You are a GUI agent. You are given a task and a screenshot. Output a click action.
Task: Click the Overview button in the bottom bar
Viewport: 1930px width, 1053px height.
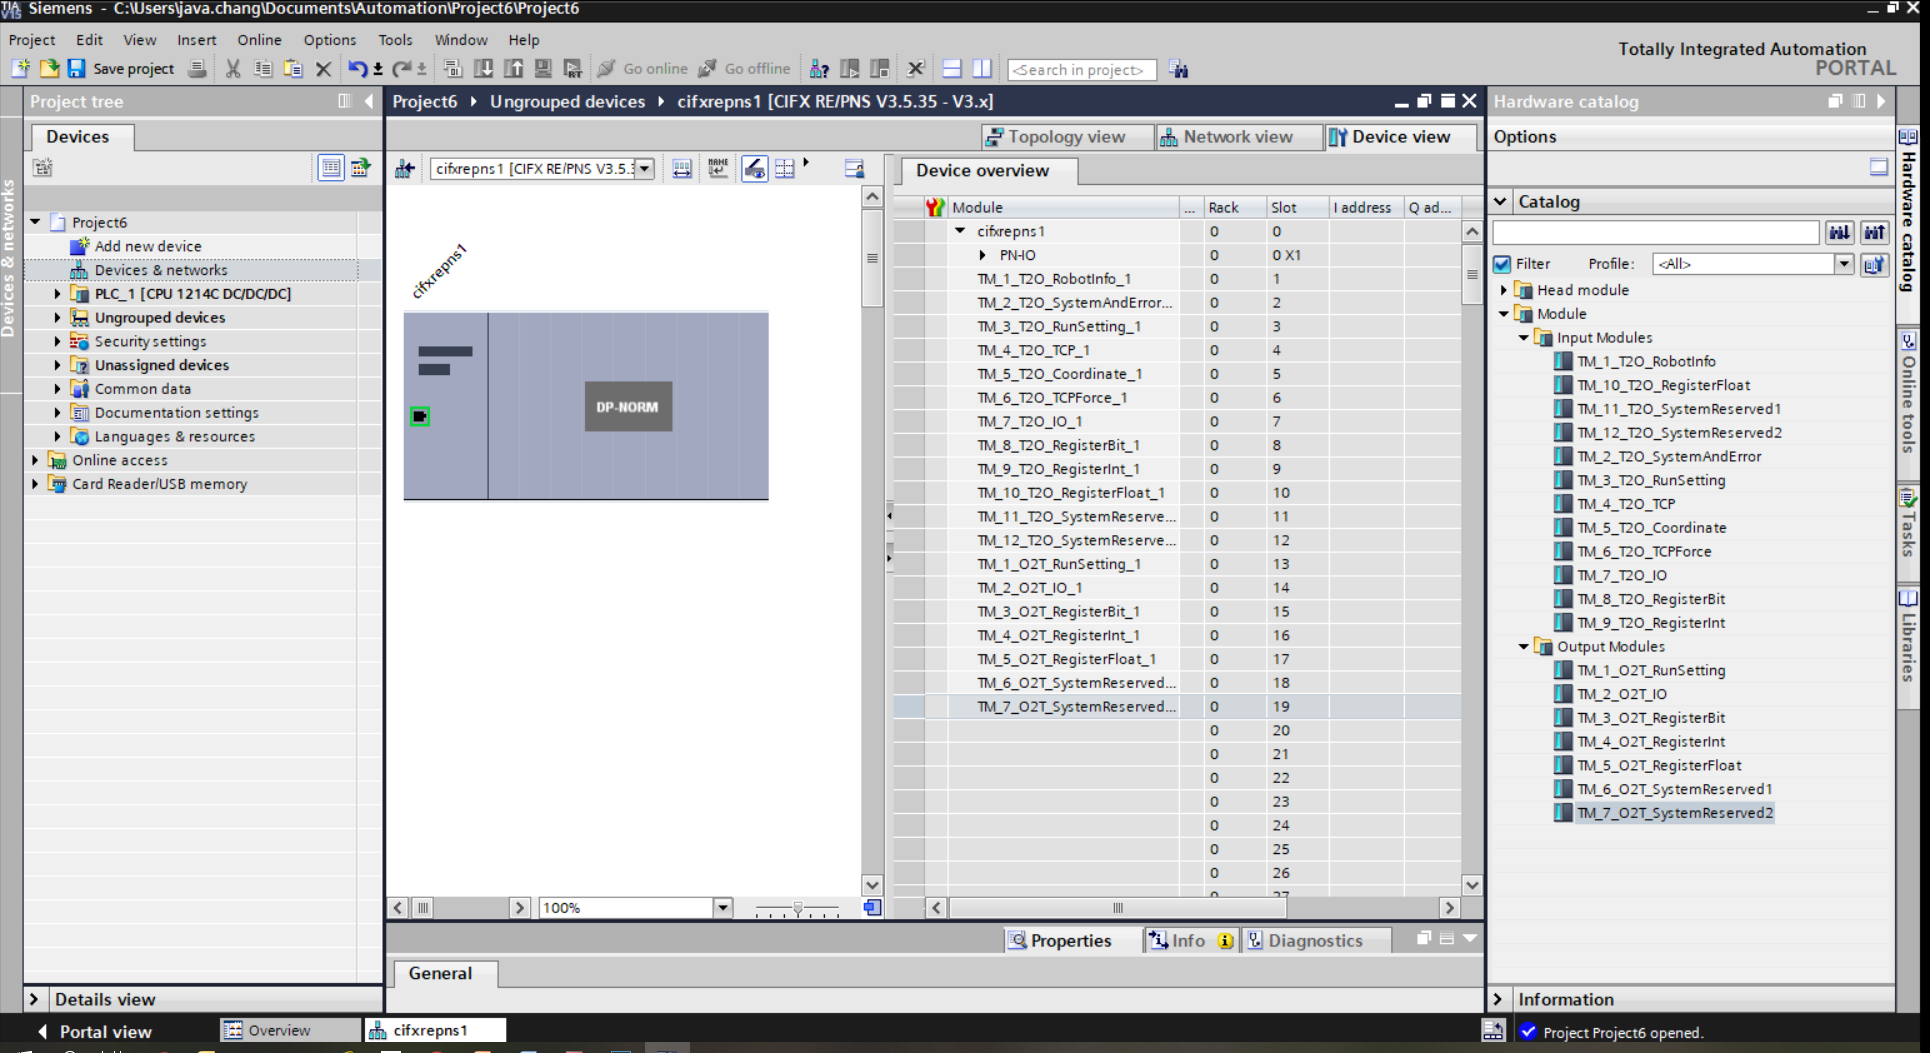click(x=290, y=1030)
